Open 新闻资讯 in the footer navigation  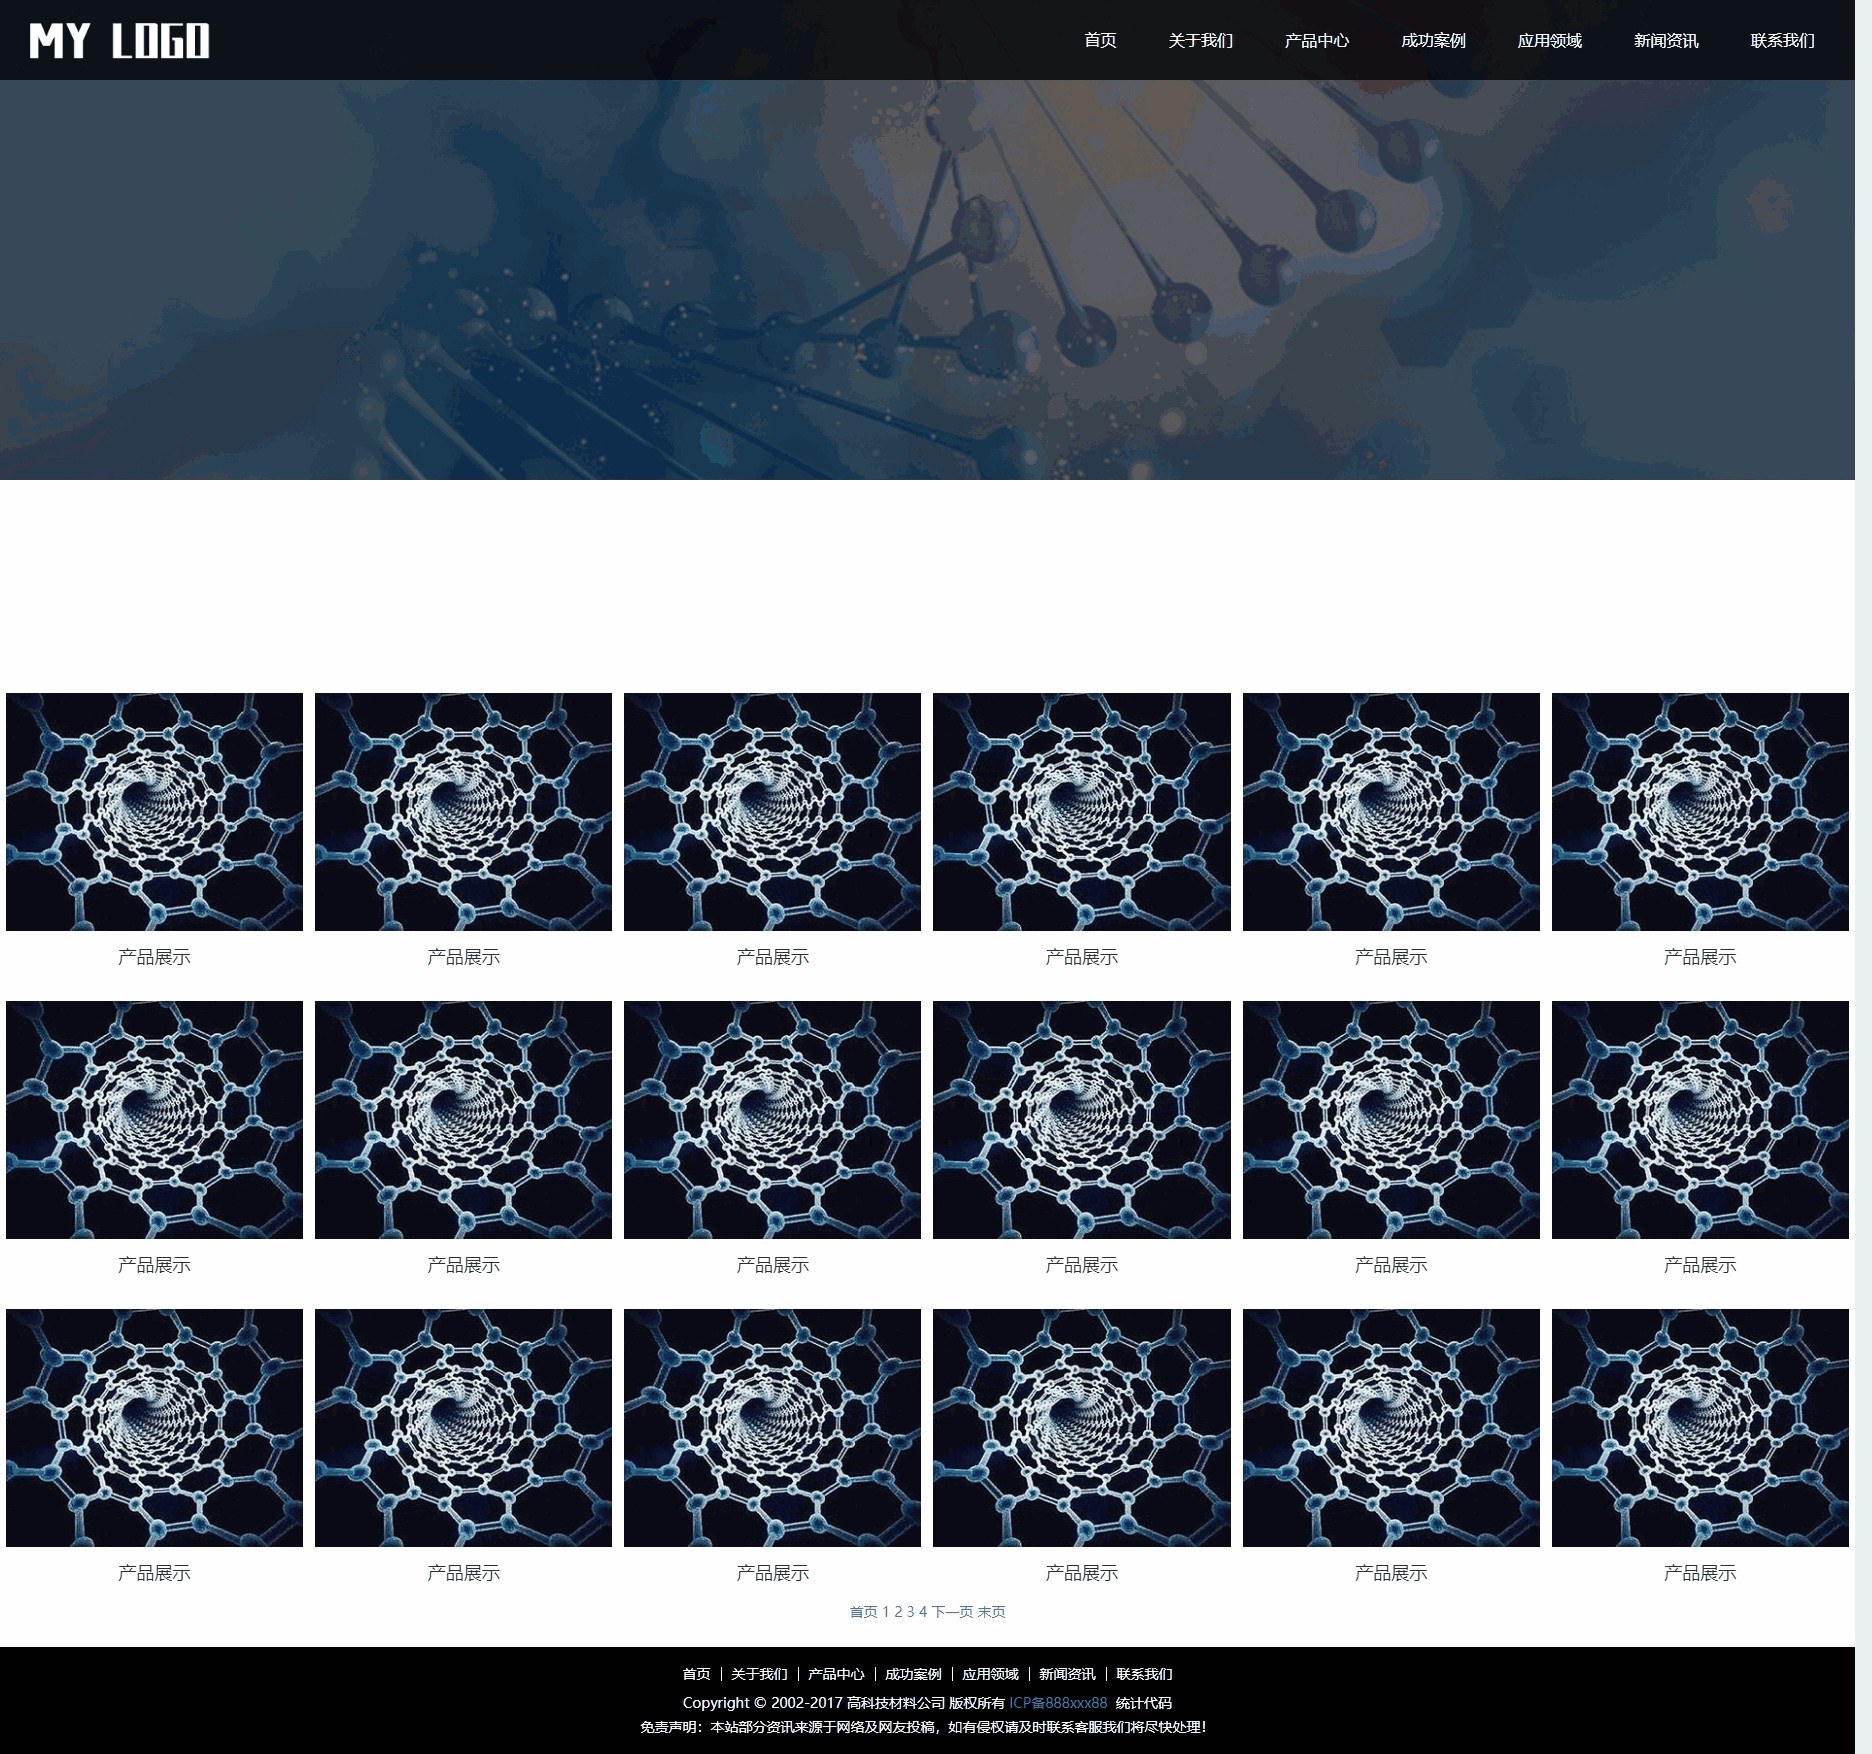[x=1067, y=1674]
